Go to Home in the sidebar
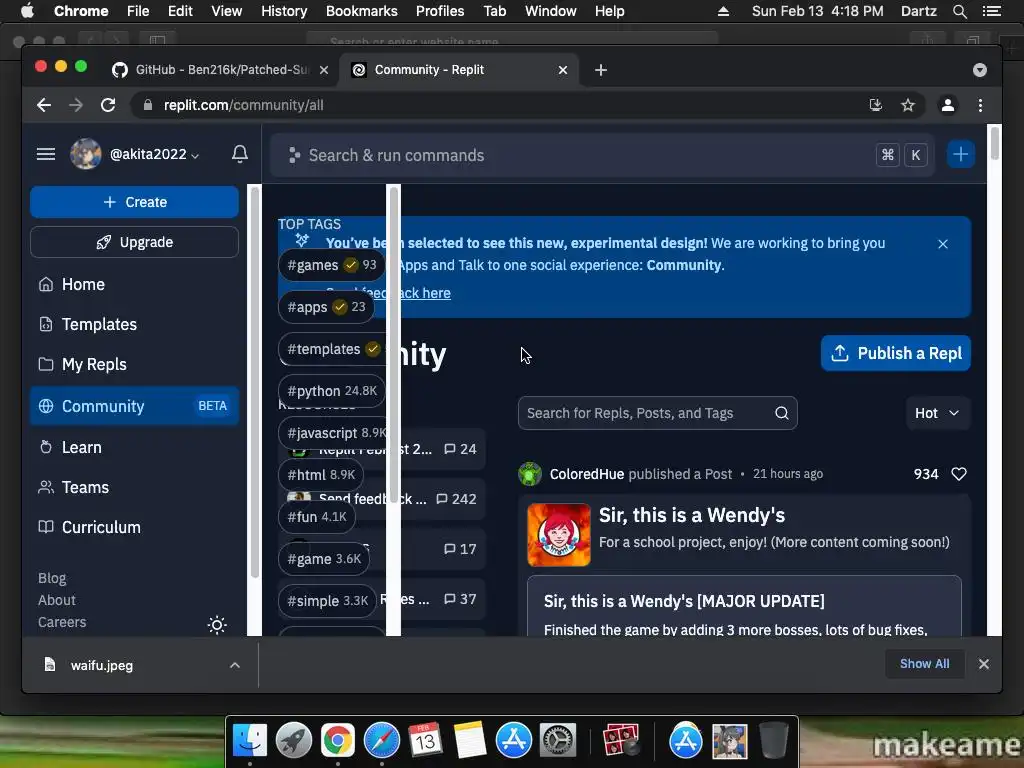1024x768 pixels. click(135, 285)
